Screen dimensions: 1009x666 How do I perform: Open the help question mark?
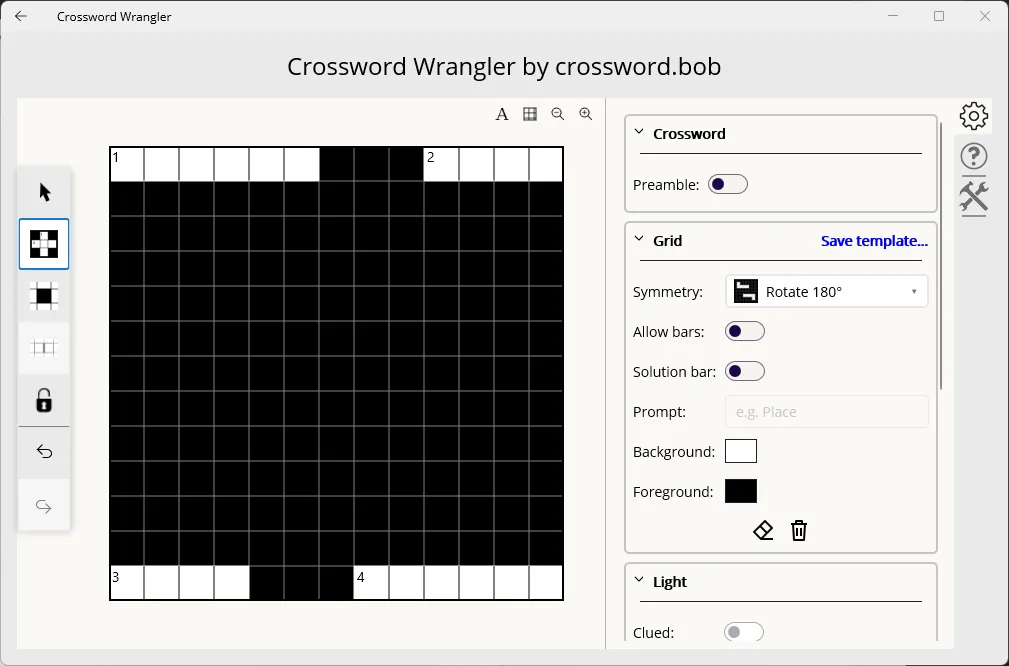coord(974,156)
